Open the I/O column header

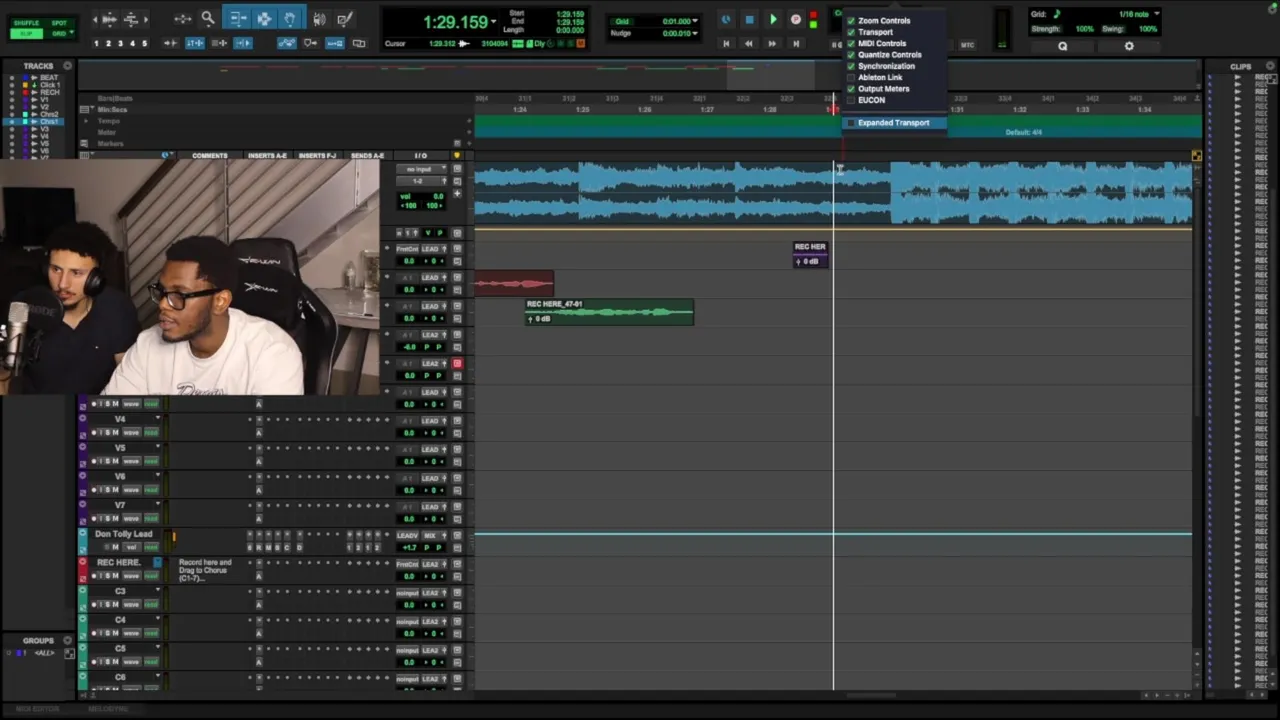tap(420, 155)
